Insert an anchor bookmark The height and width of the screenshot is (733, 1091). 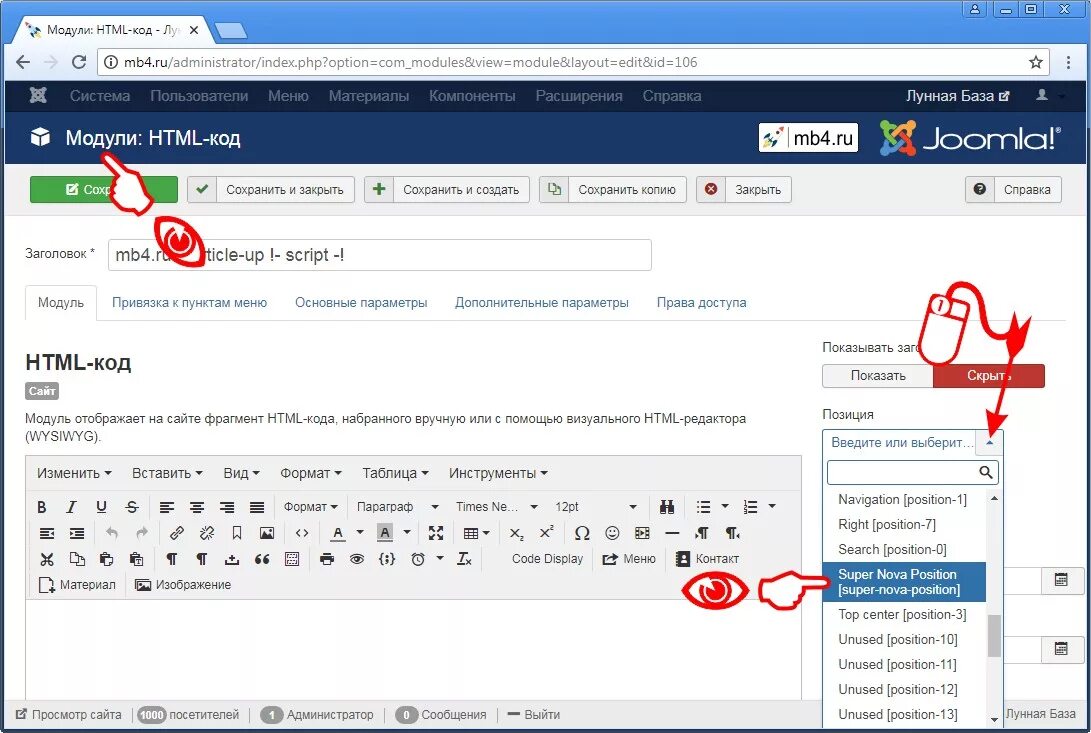tap(237, 533)
